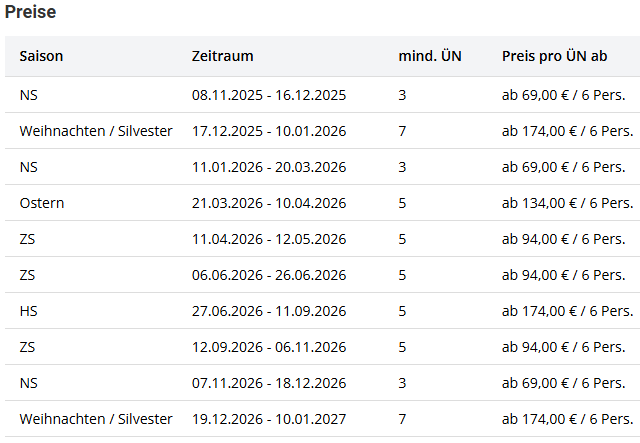
Task: Click the price in the HS row
Action: coord(563,311)
